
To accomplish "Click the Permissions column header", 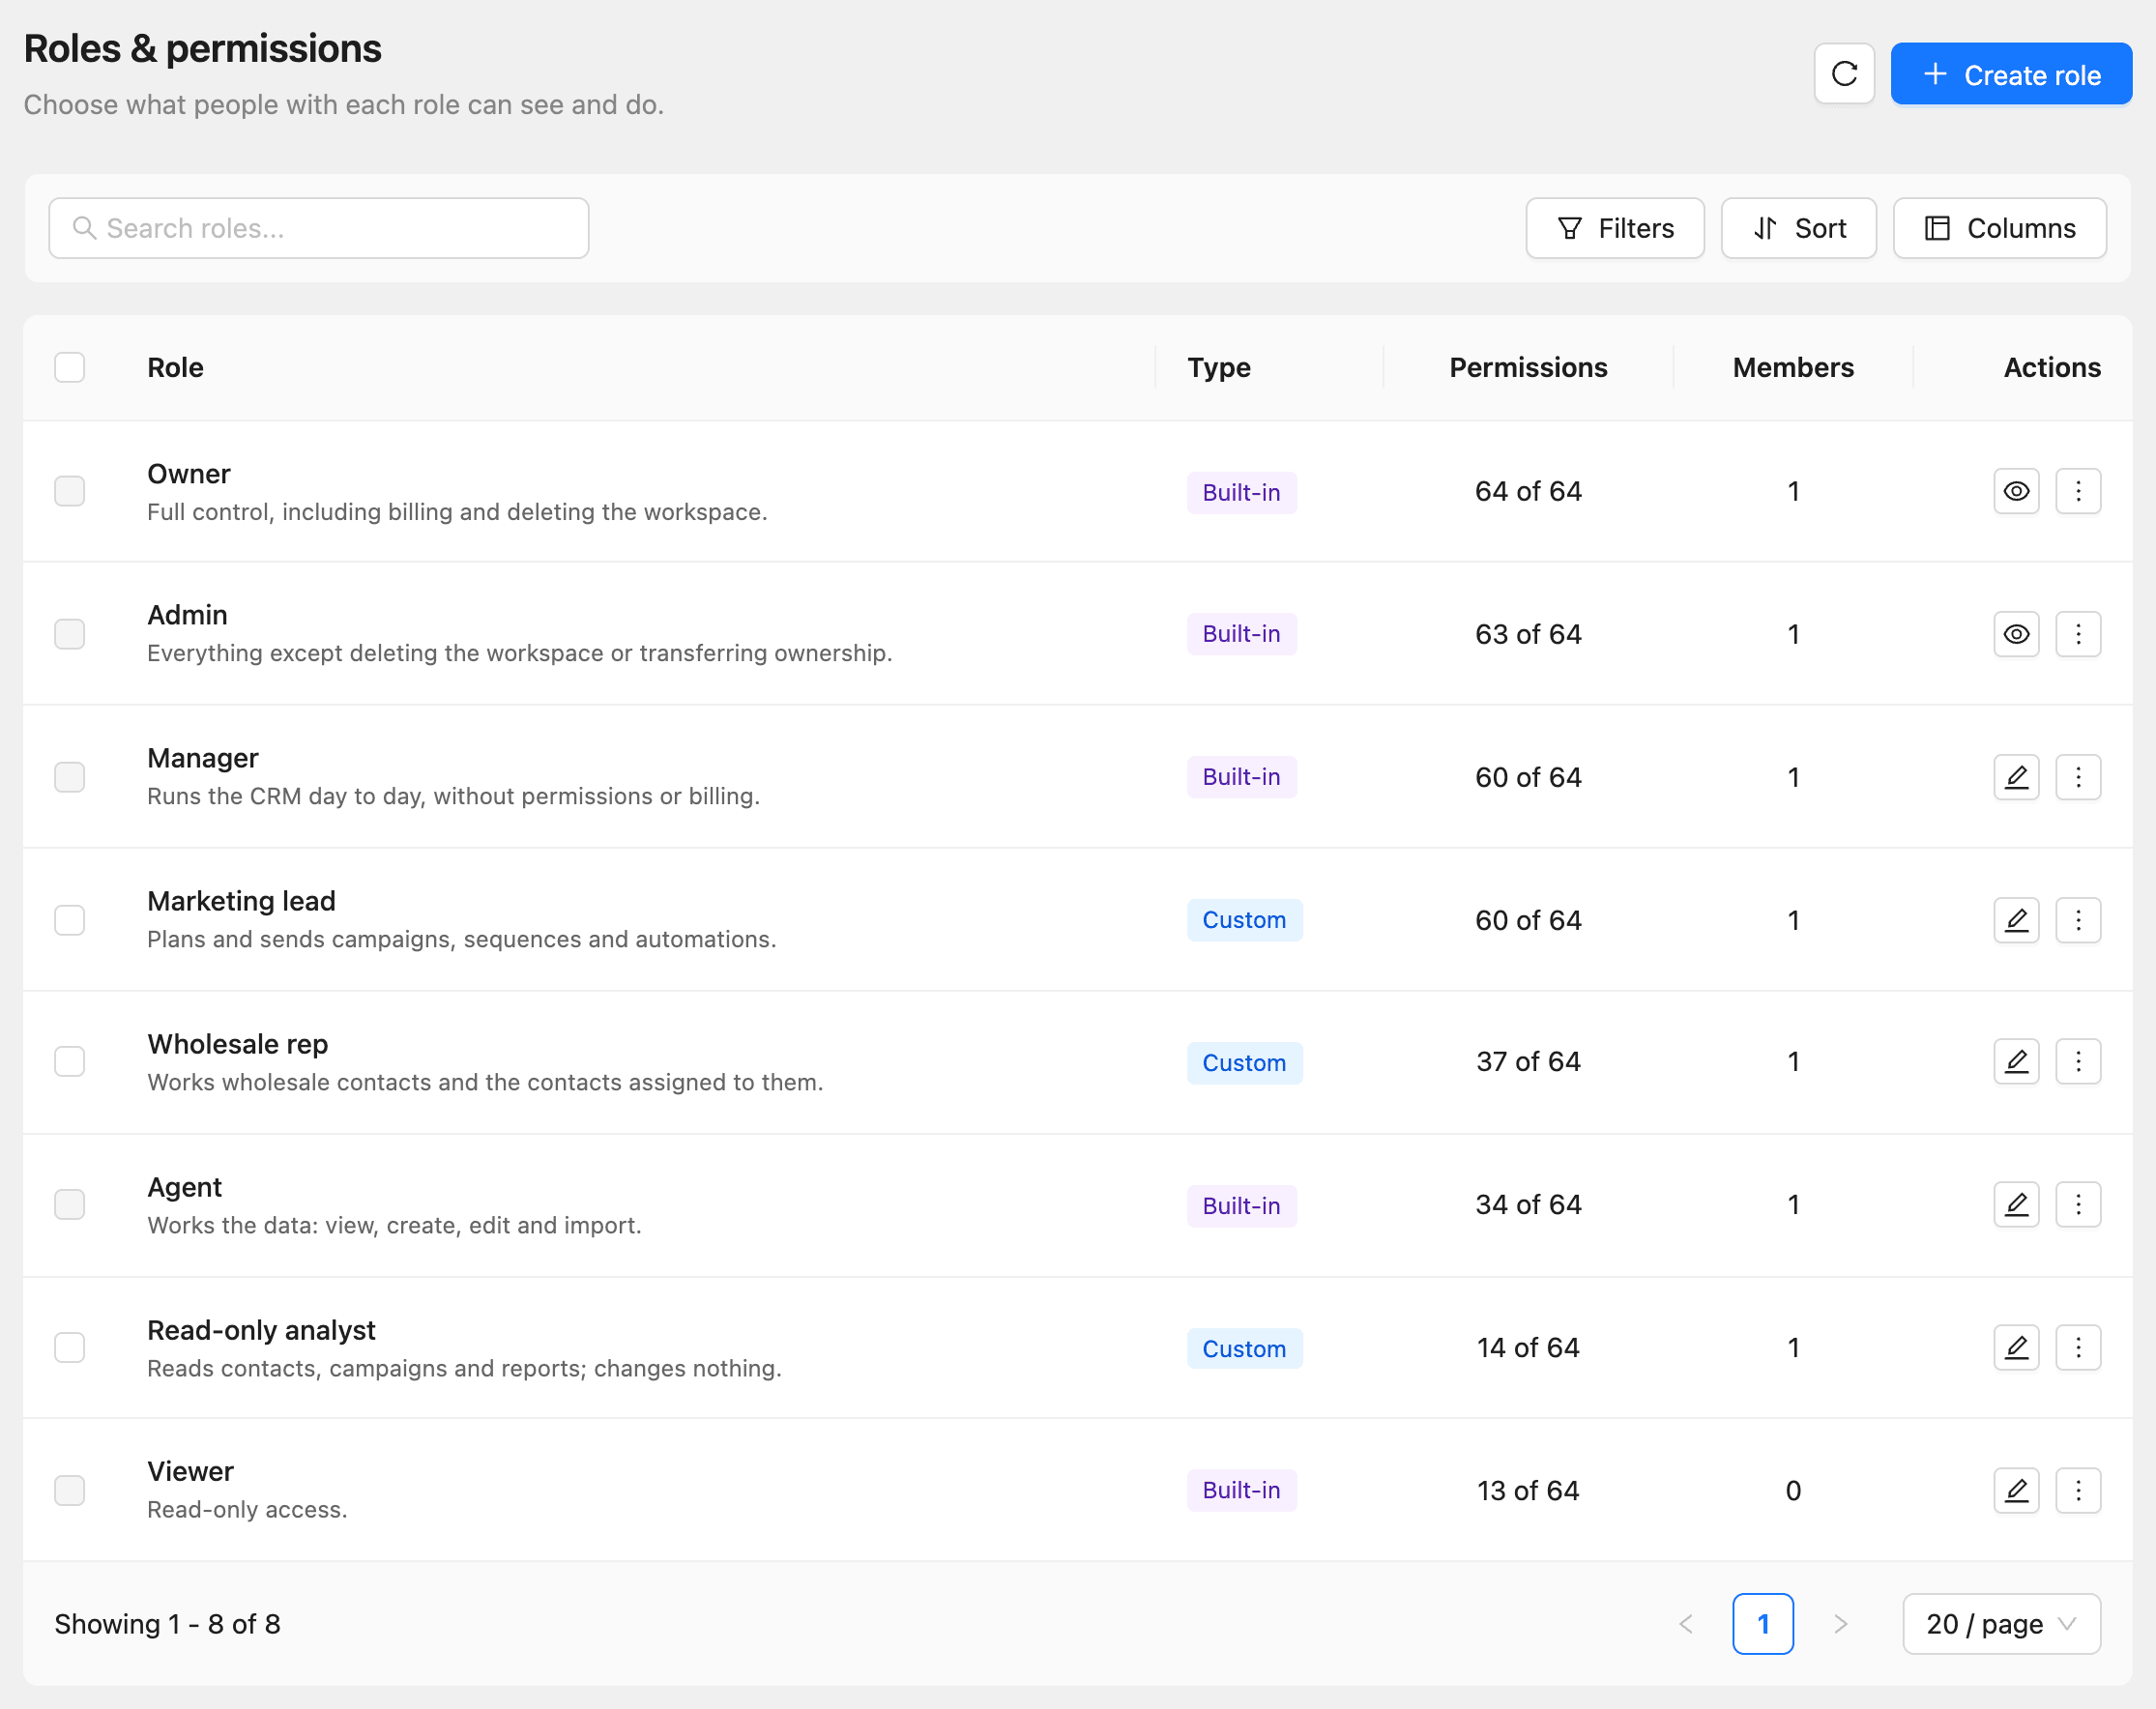I will (x=1528, y=367).
